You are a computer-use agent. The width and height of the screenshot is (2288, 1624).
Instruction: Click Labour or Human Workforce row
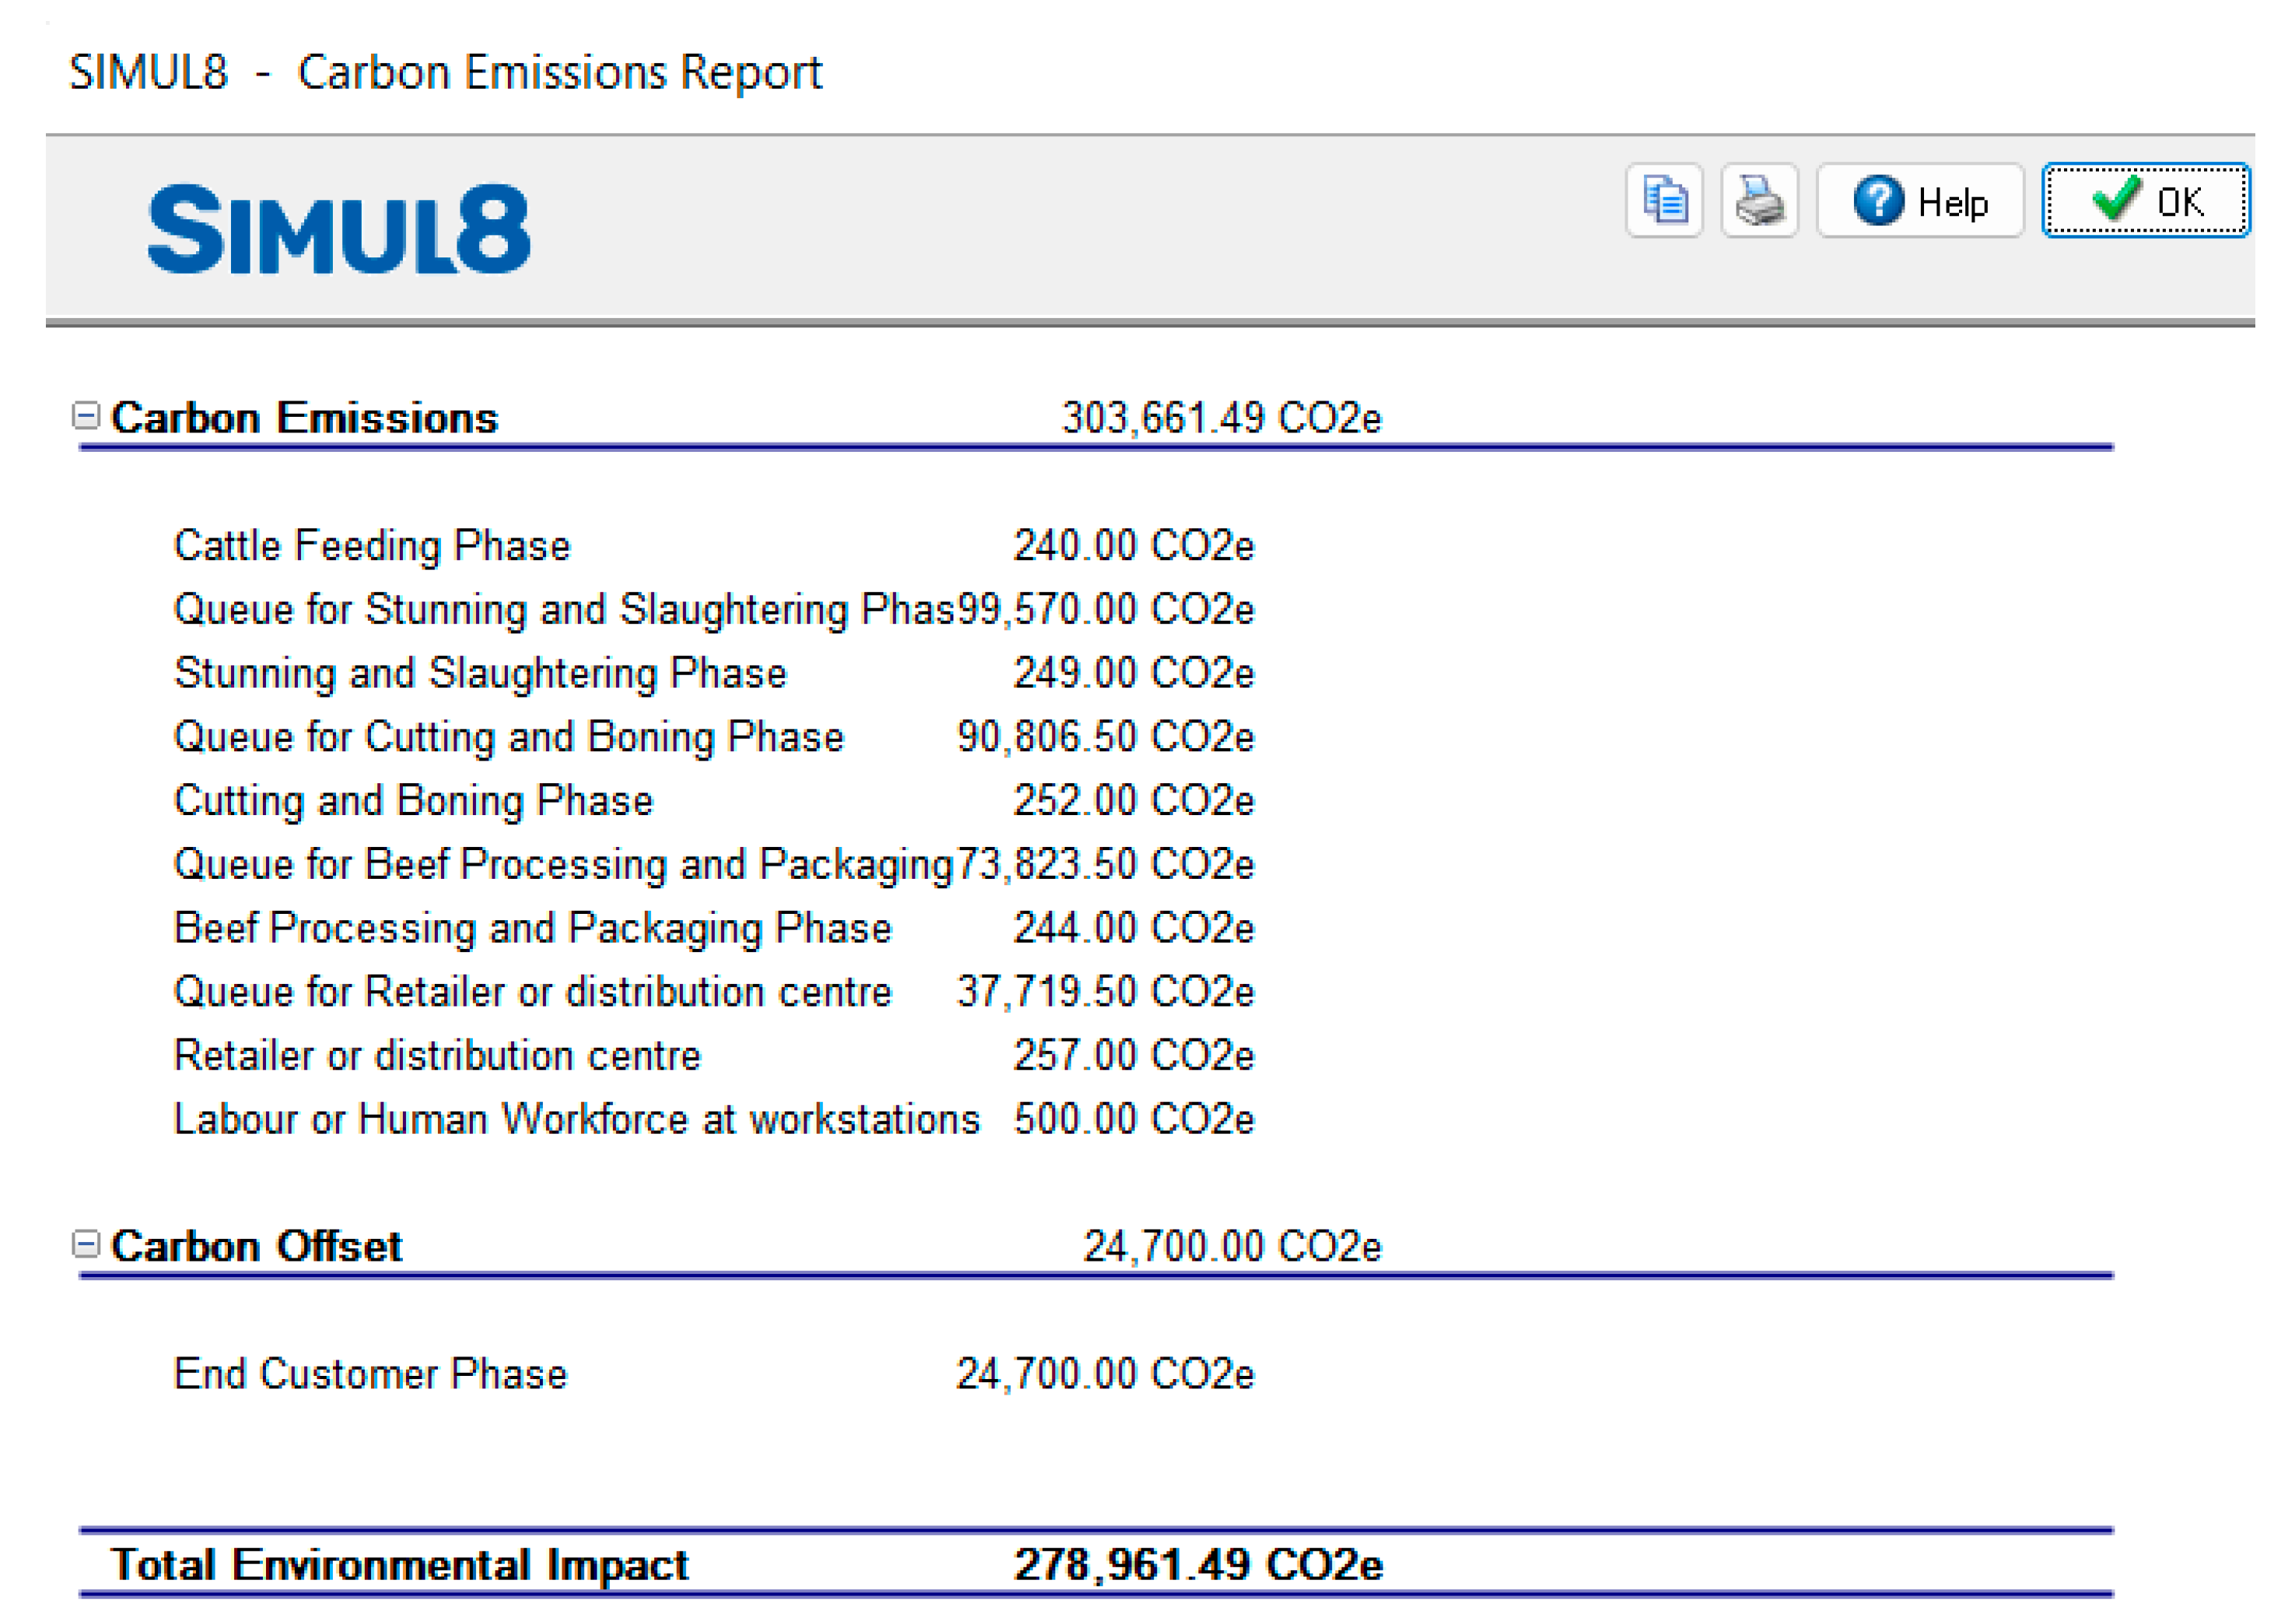[x=576, y=1119]
